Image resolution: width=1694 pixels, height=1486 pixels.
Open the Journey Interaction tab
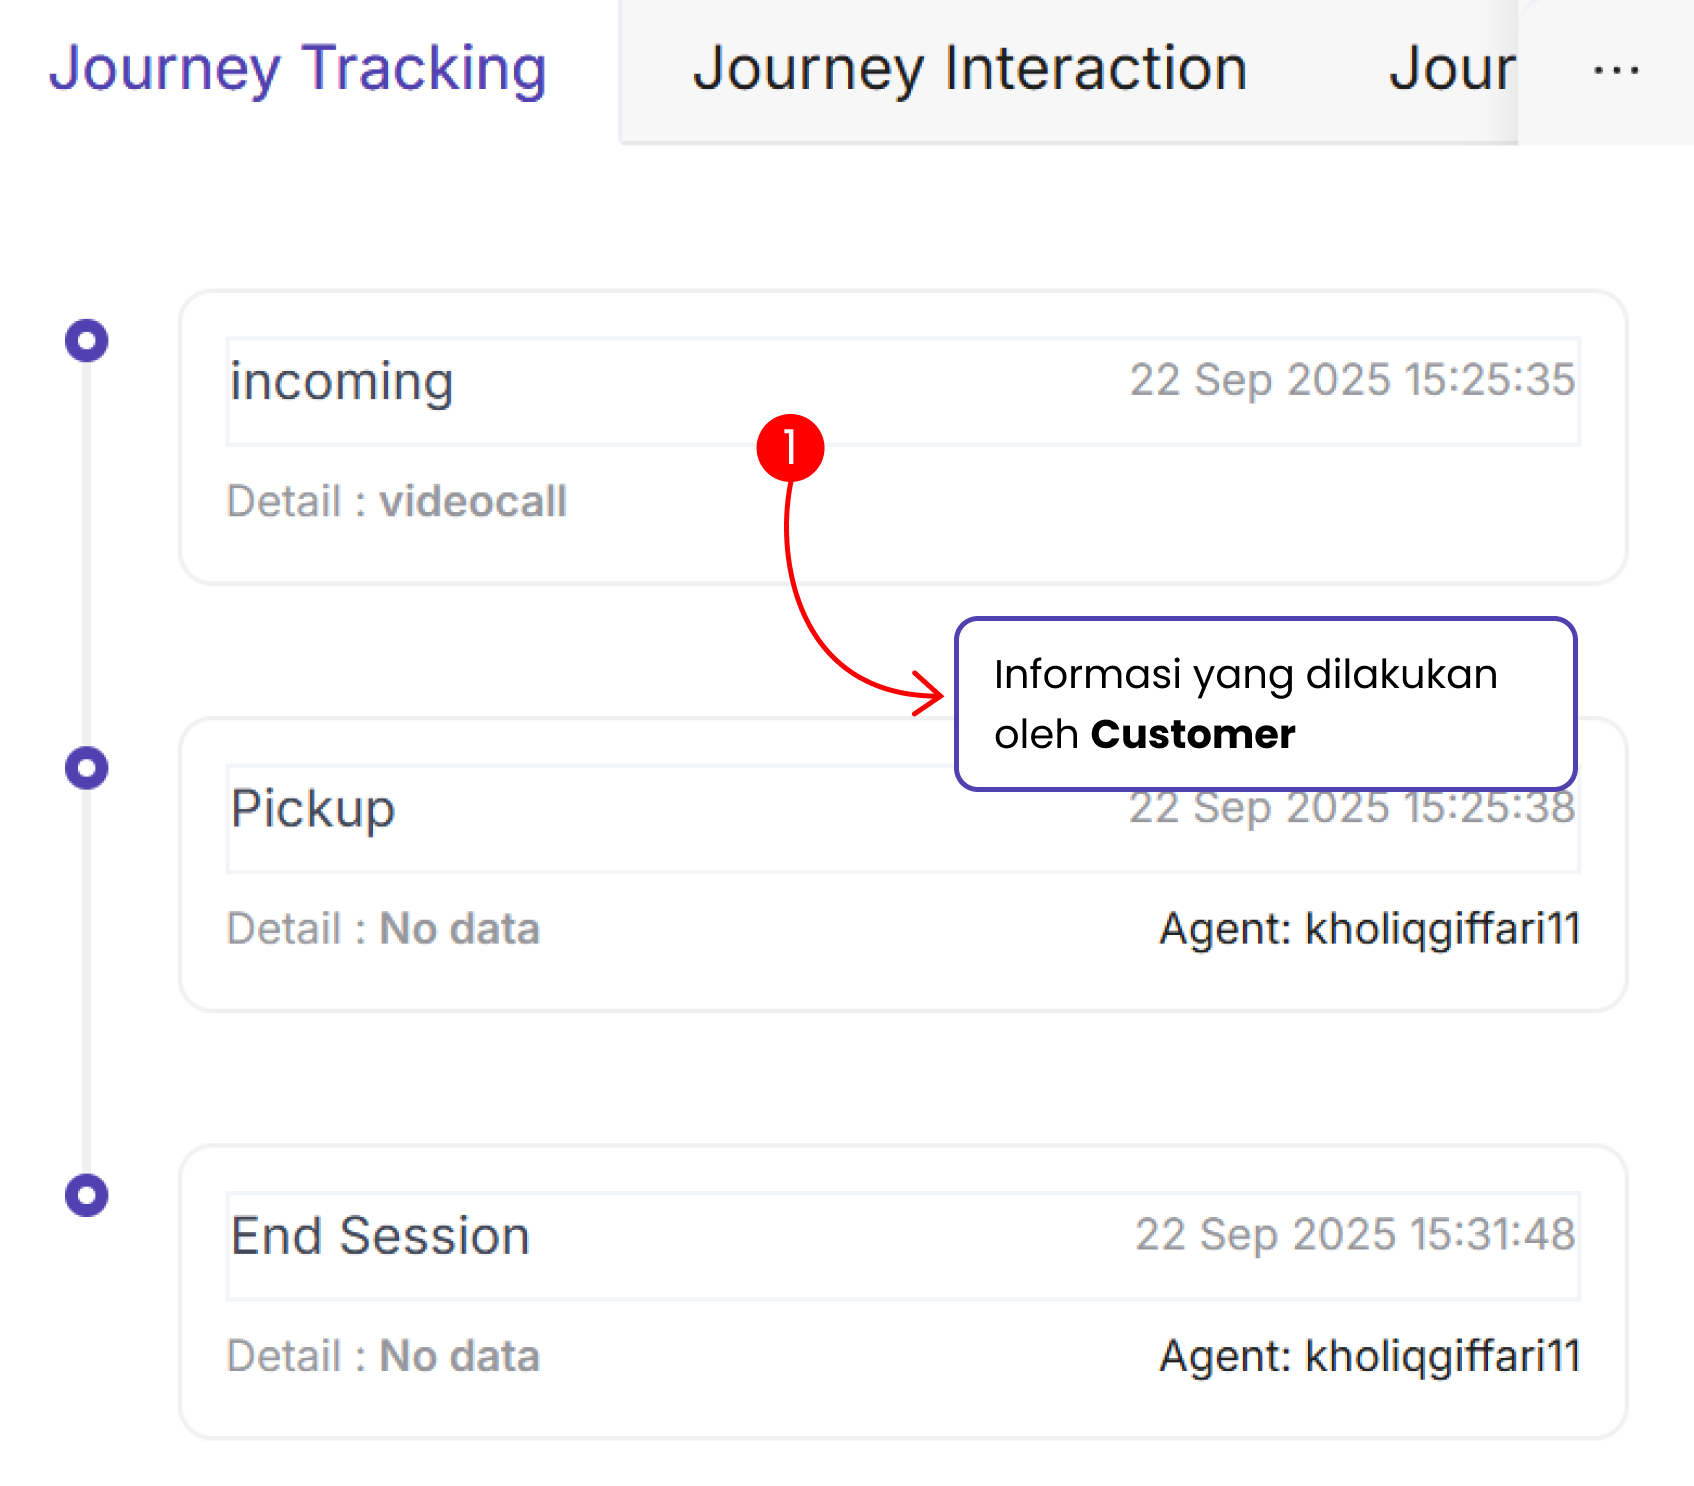click(x=969, y=69)
